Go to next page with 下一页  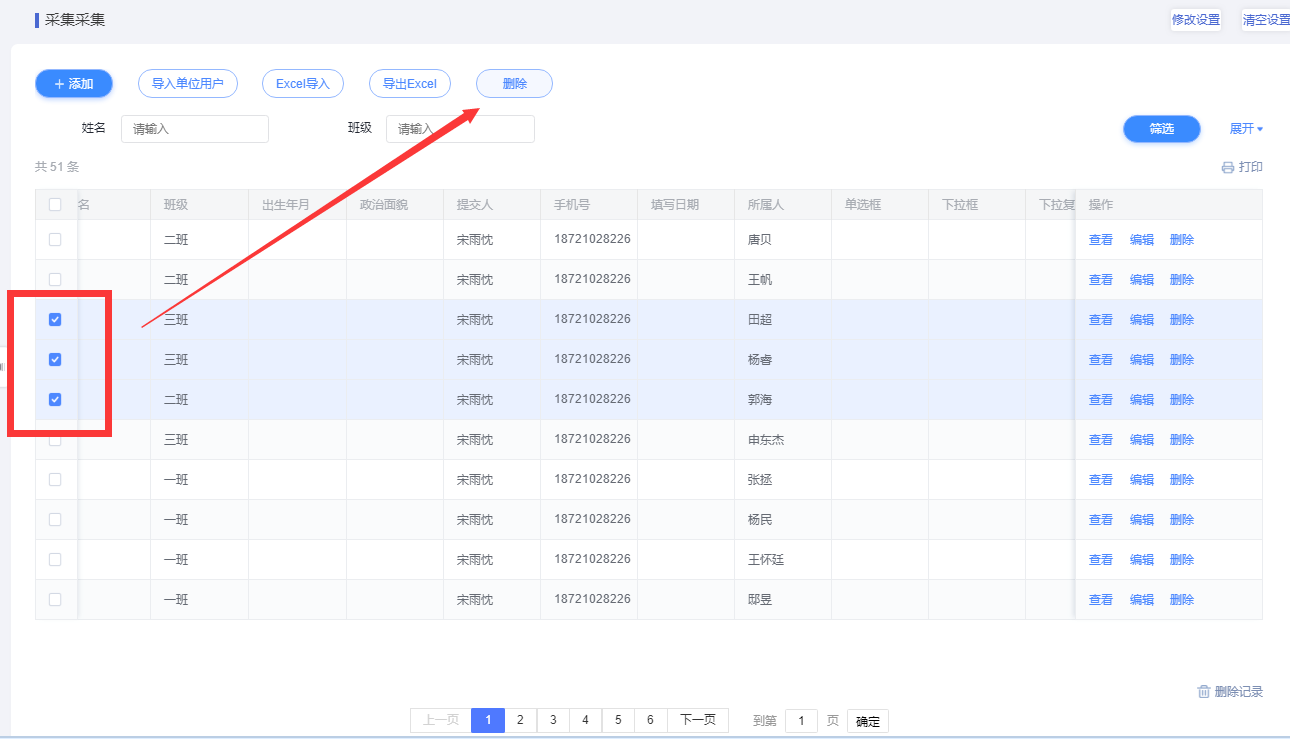pos(698,720)
